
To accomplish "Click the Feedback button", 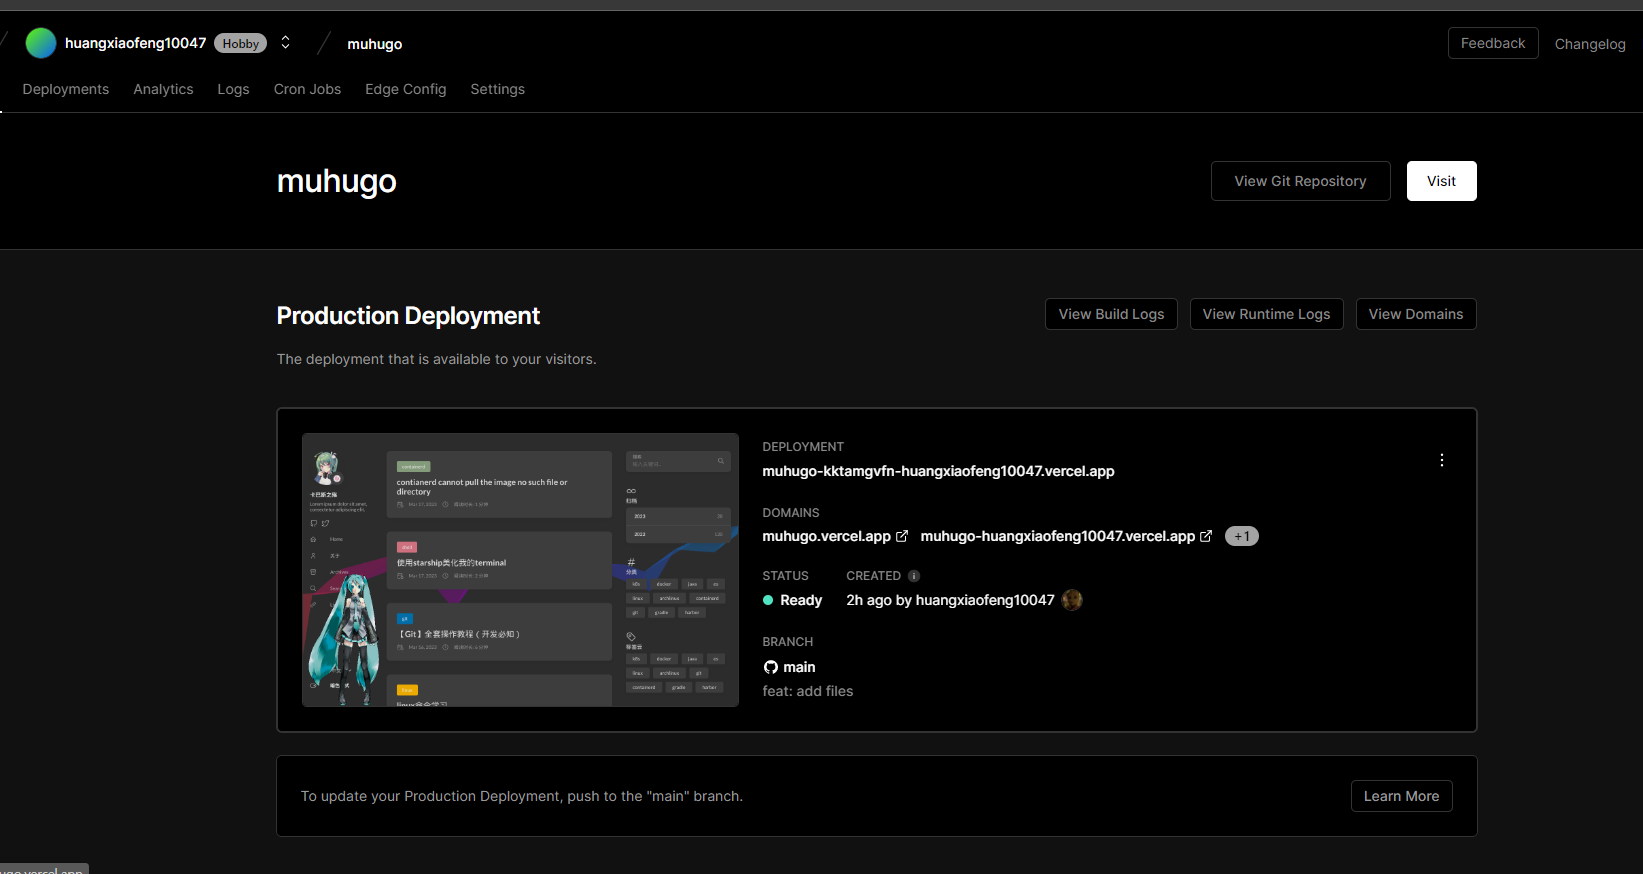I will pyautogui.click(x=1493, y=43).
